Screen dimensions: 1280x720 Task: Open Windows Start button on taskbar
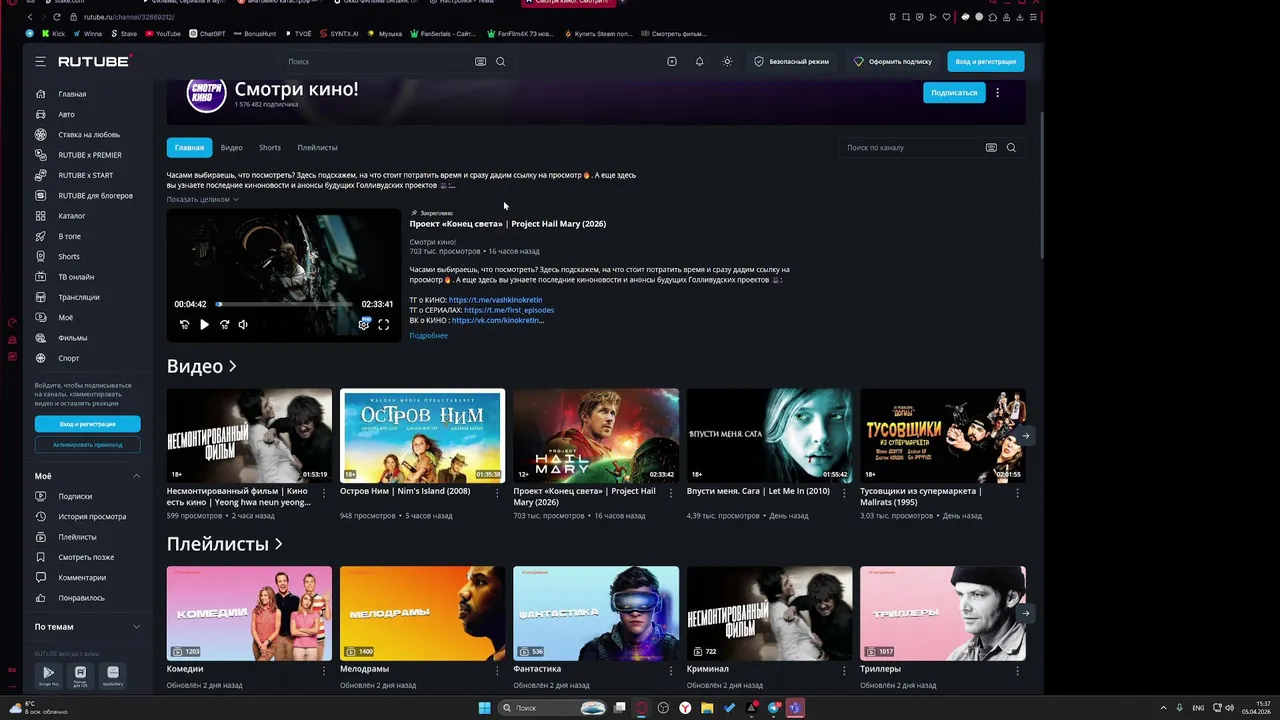click(x=484, y=708)
